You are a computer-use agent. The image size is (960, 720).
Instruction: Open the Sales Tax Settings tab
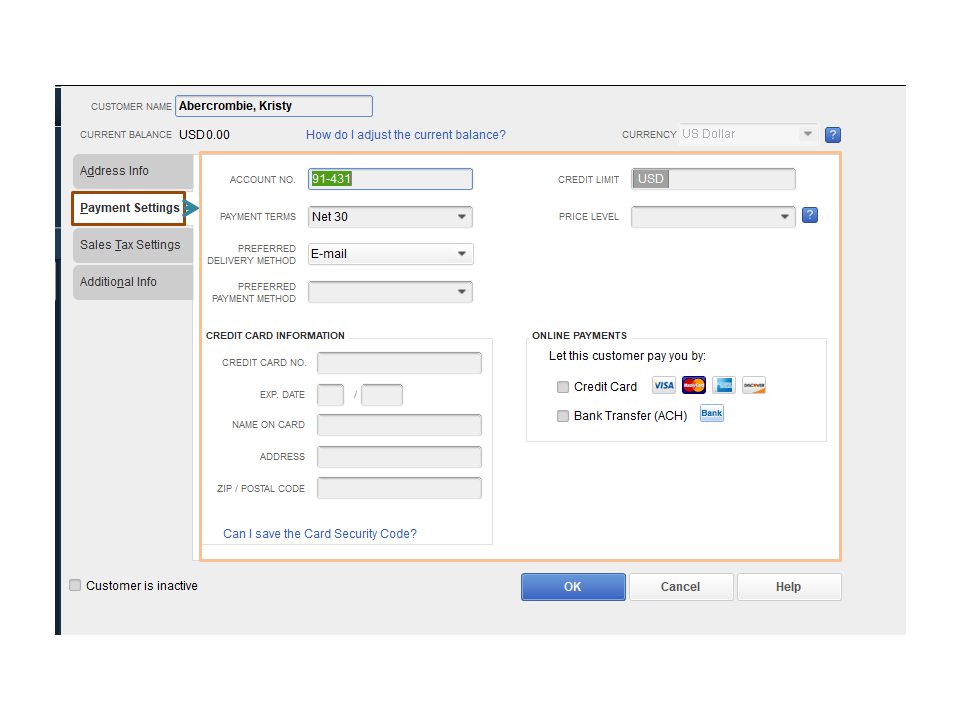132,244
